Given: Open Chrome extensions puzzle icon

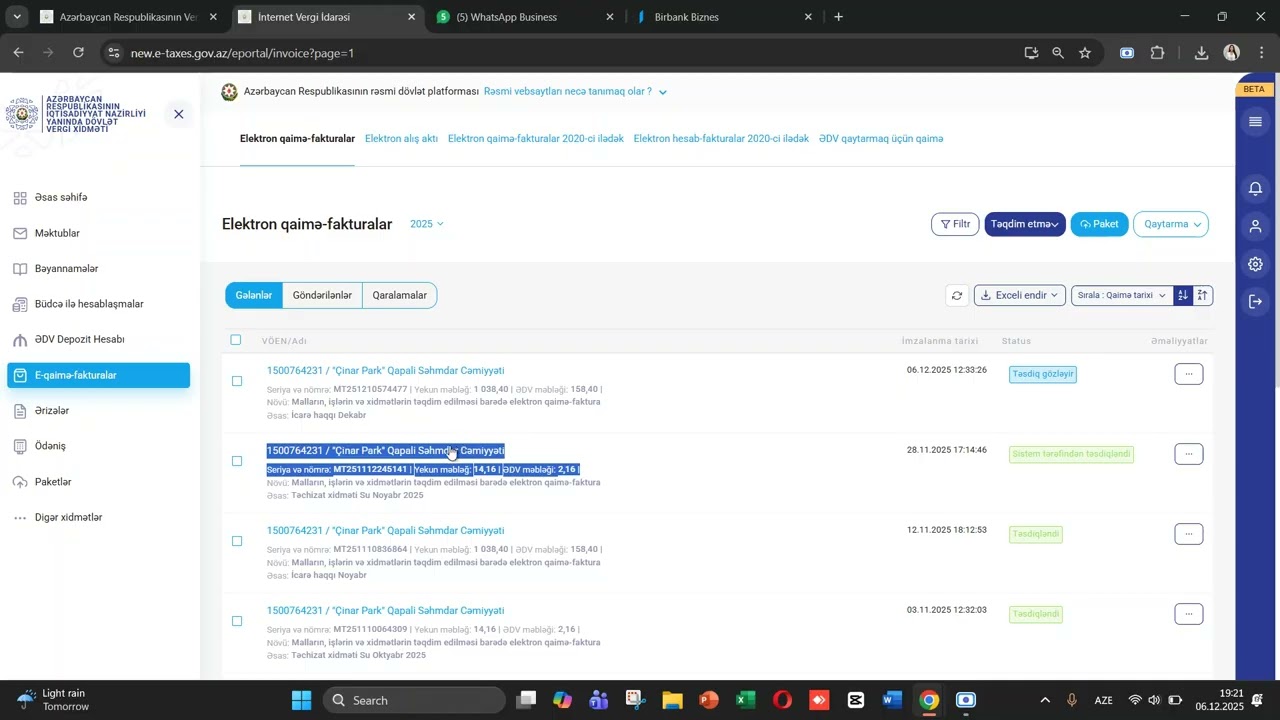Looking at the screenshot, I should 1158,53.
